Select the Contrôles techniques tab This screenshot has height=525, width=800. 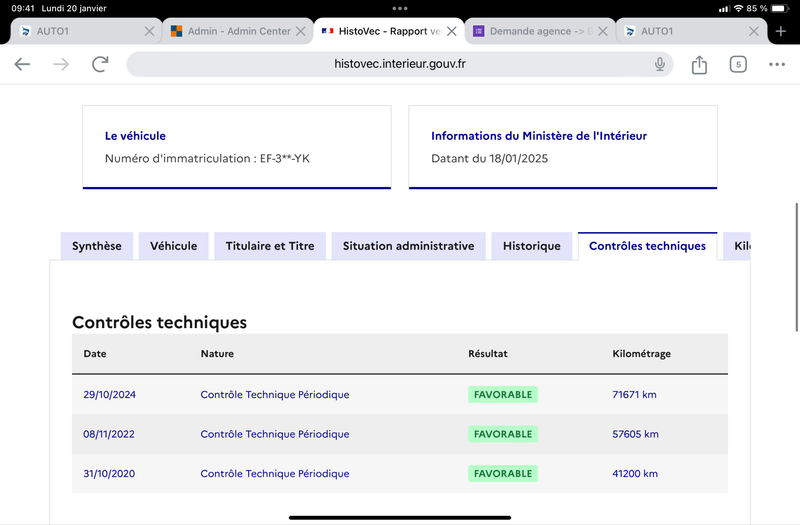point(647,246)
